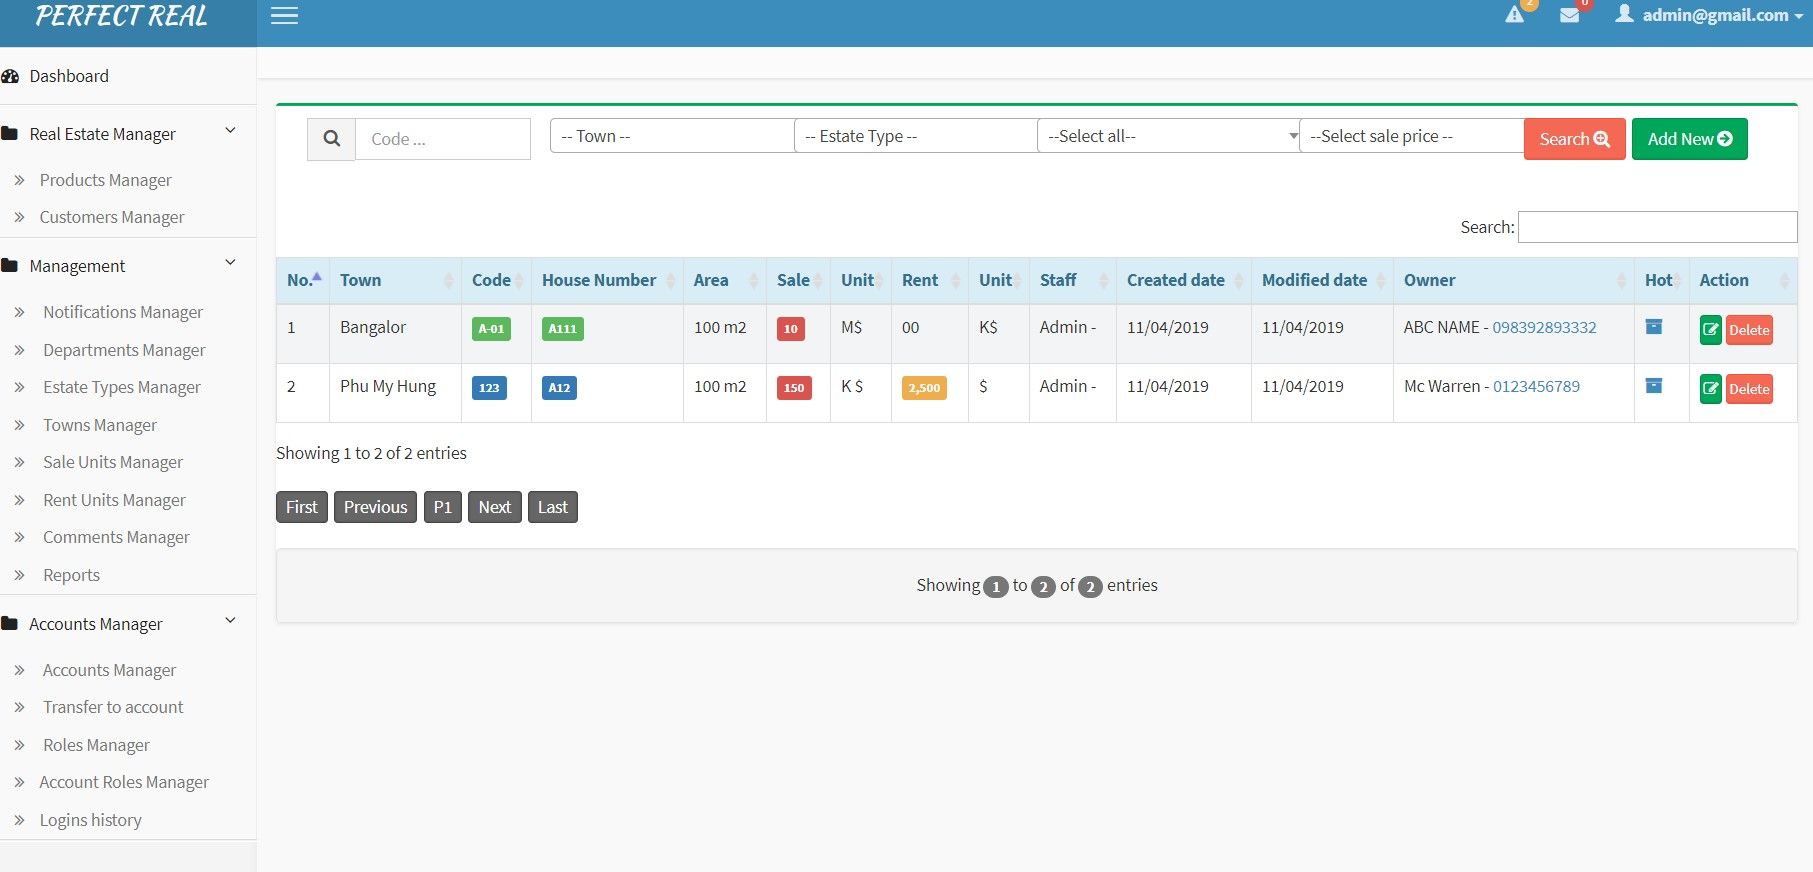Click the magnifier icon beside Code field
Screen dimensions: 1813x872
point(331,139)
